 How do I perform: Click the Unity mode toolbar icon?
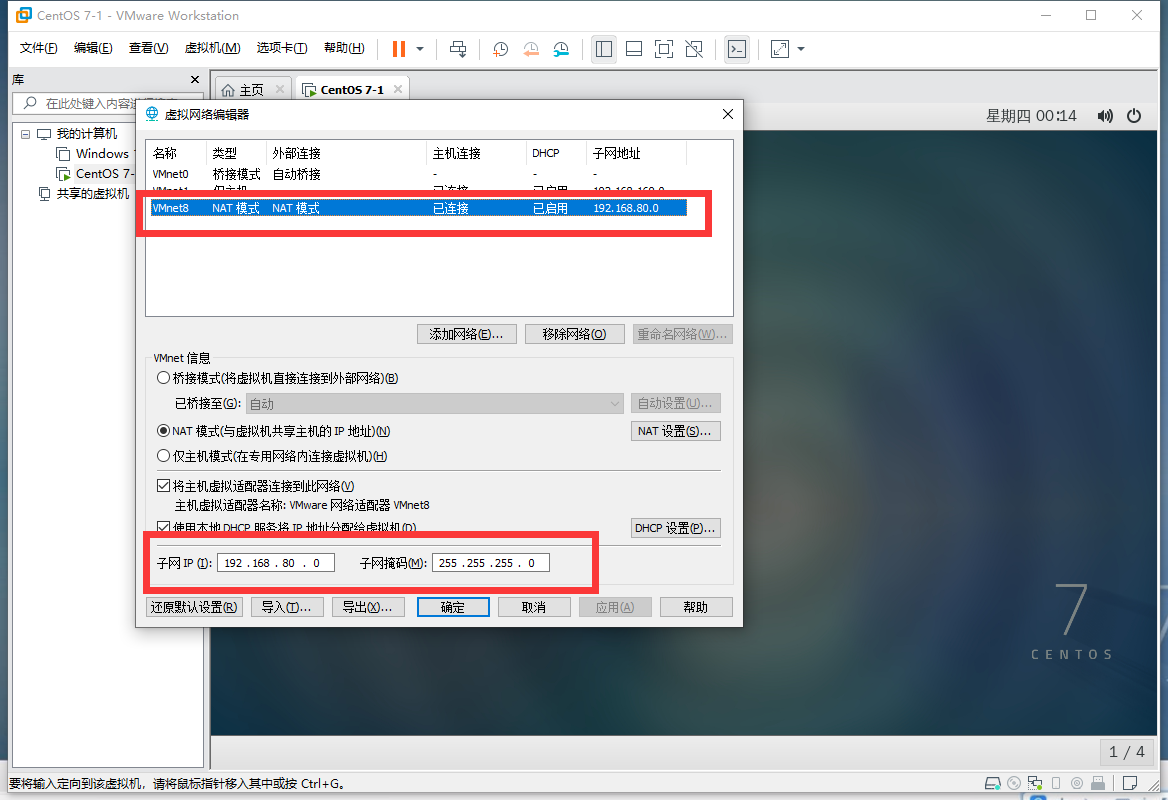point(694,49)
